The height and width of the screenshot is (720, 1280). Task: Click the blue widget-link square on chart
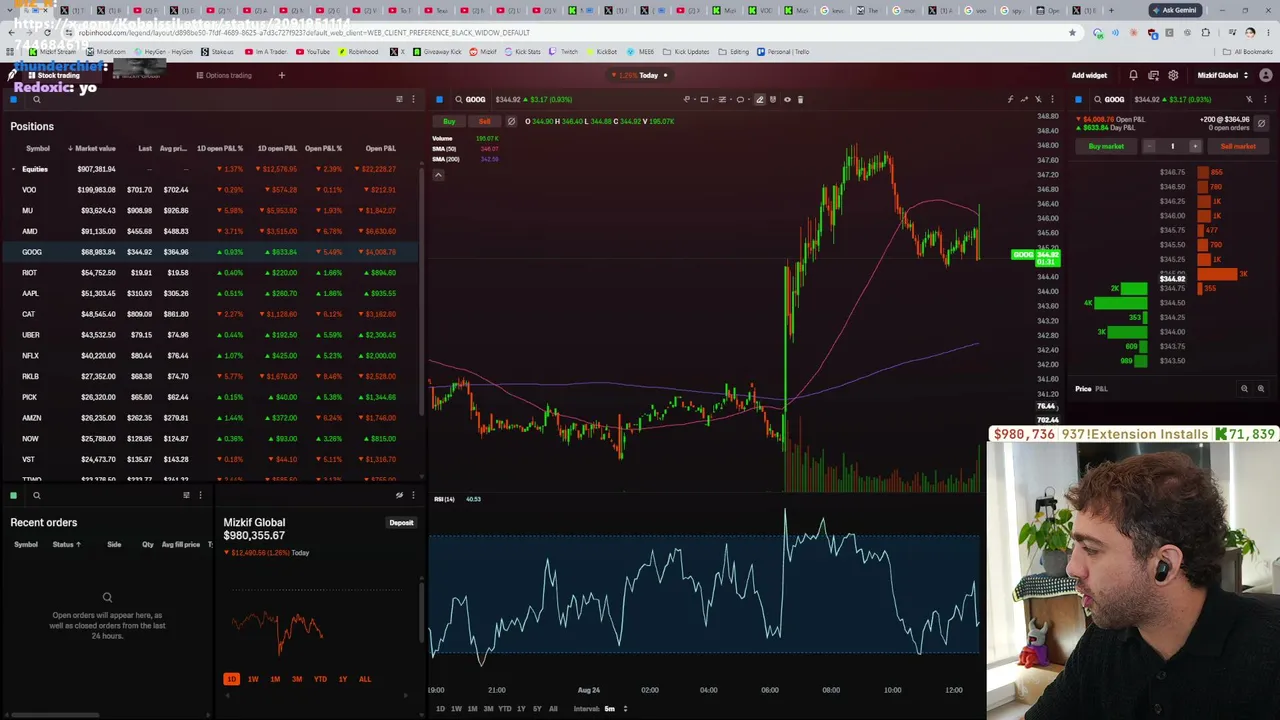(439, 99)
